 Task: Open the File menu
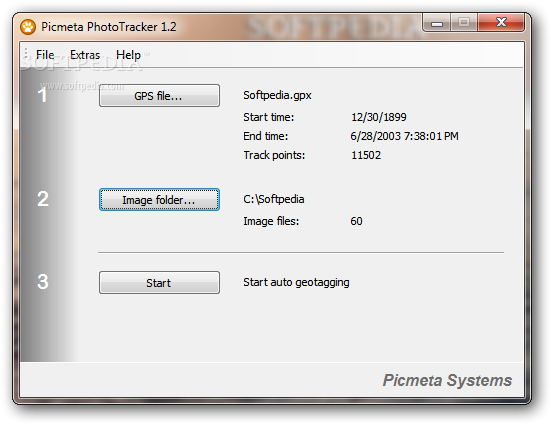tap(45, 55)
